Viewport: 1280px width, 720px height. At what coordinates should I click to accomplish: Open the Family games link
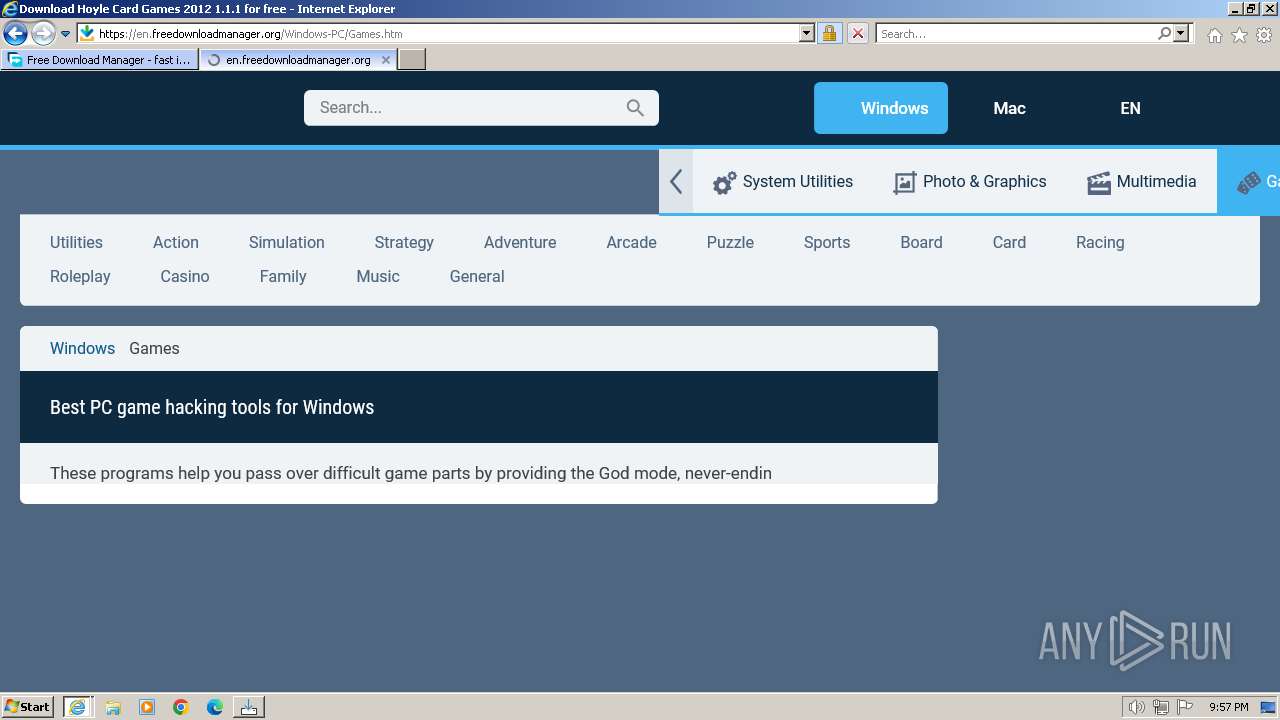tap(283, 276)
